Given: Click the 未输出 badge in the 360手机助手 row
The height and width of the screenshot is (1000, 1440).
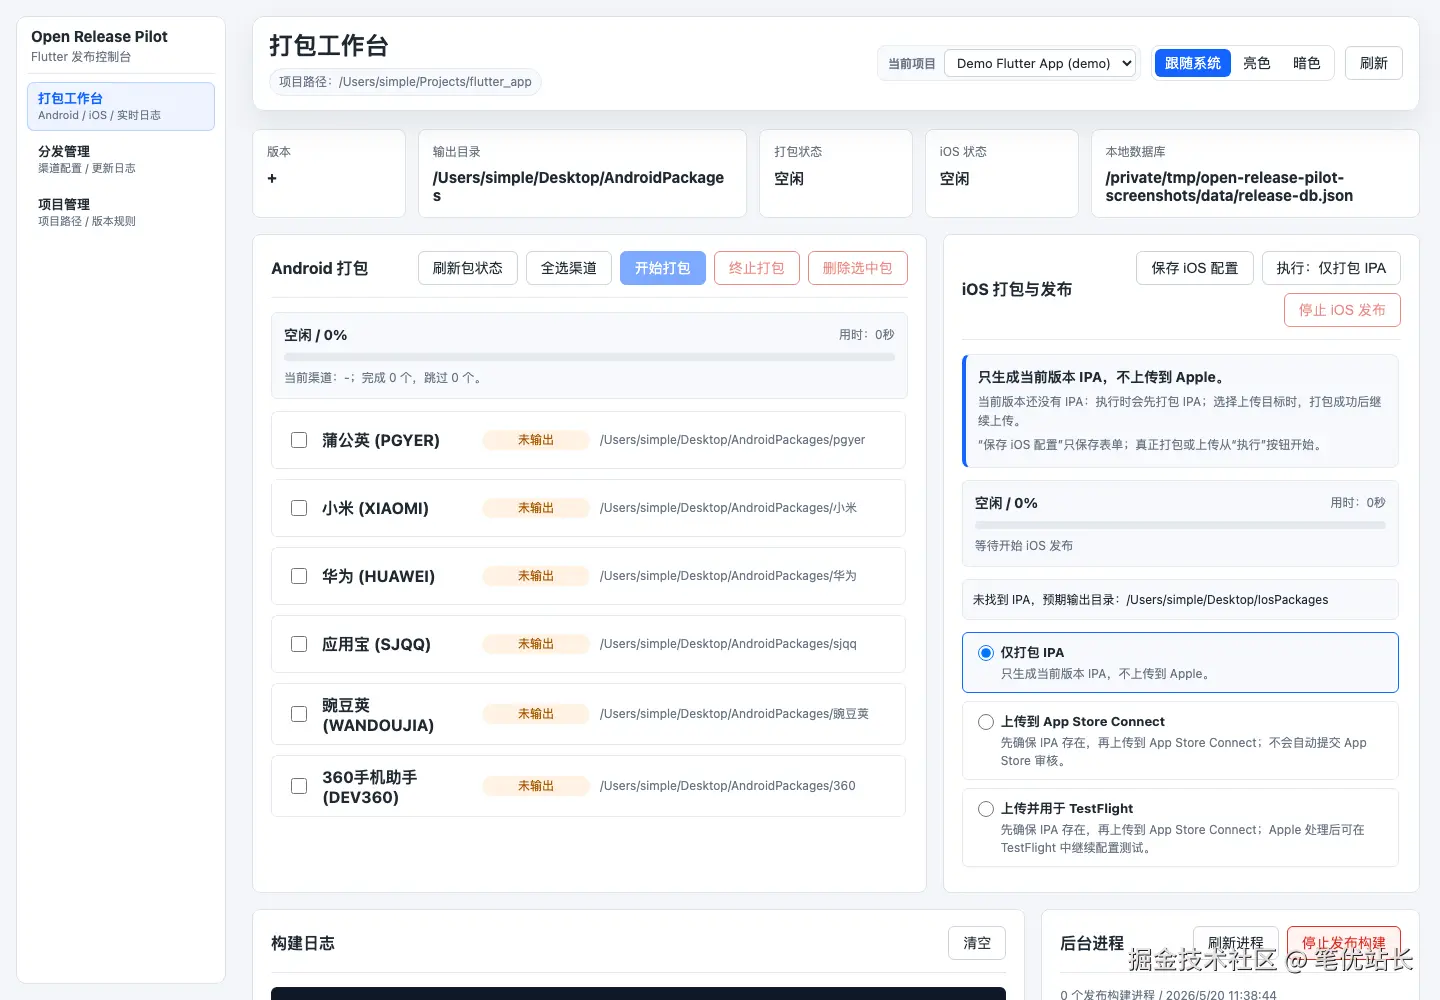Looking at the screenshot, I should 536,786.
